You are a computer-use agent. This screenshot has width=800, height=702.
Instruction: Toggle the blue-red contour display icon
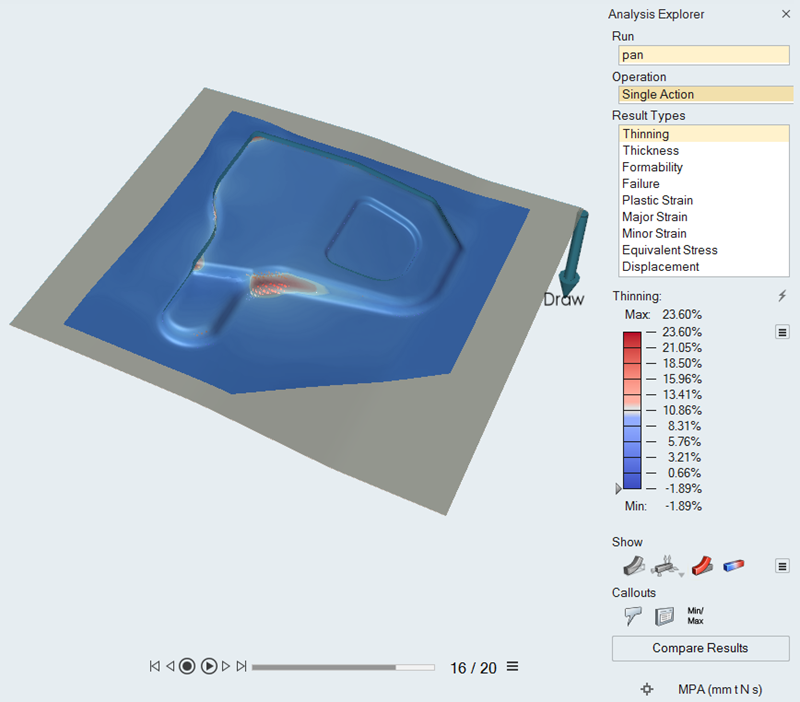coord(734,566)
